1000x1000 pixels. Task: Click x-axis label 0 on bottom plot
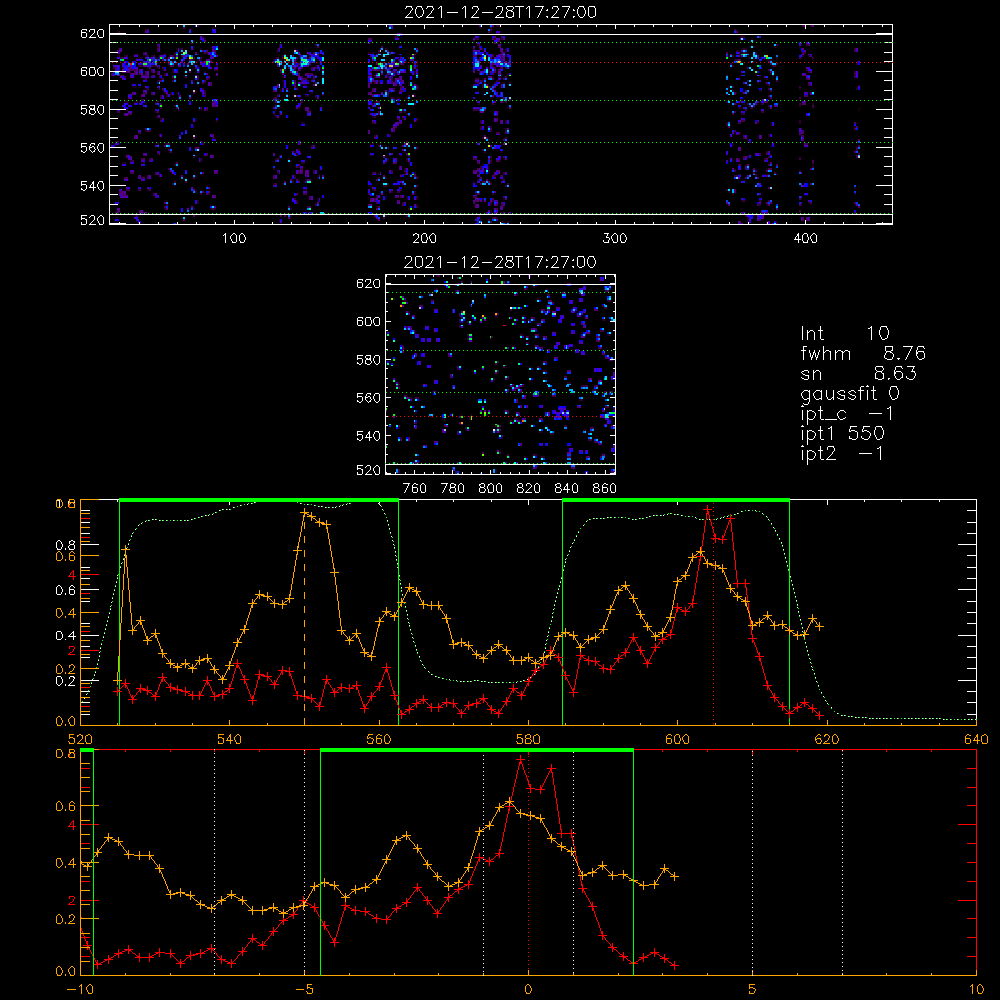(x=528, y=989)
